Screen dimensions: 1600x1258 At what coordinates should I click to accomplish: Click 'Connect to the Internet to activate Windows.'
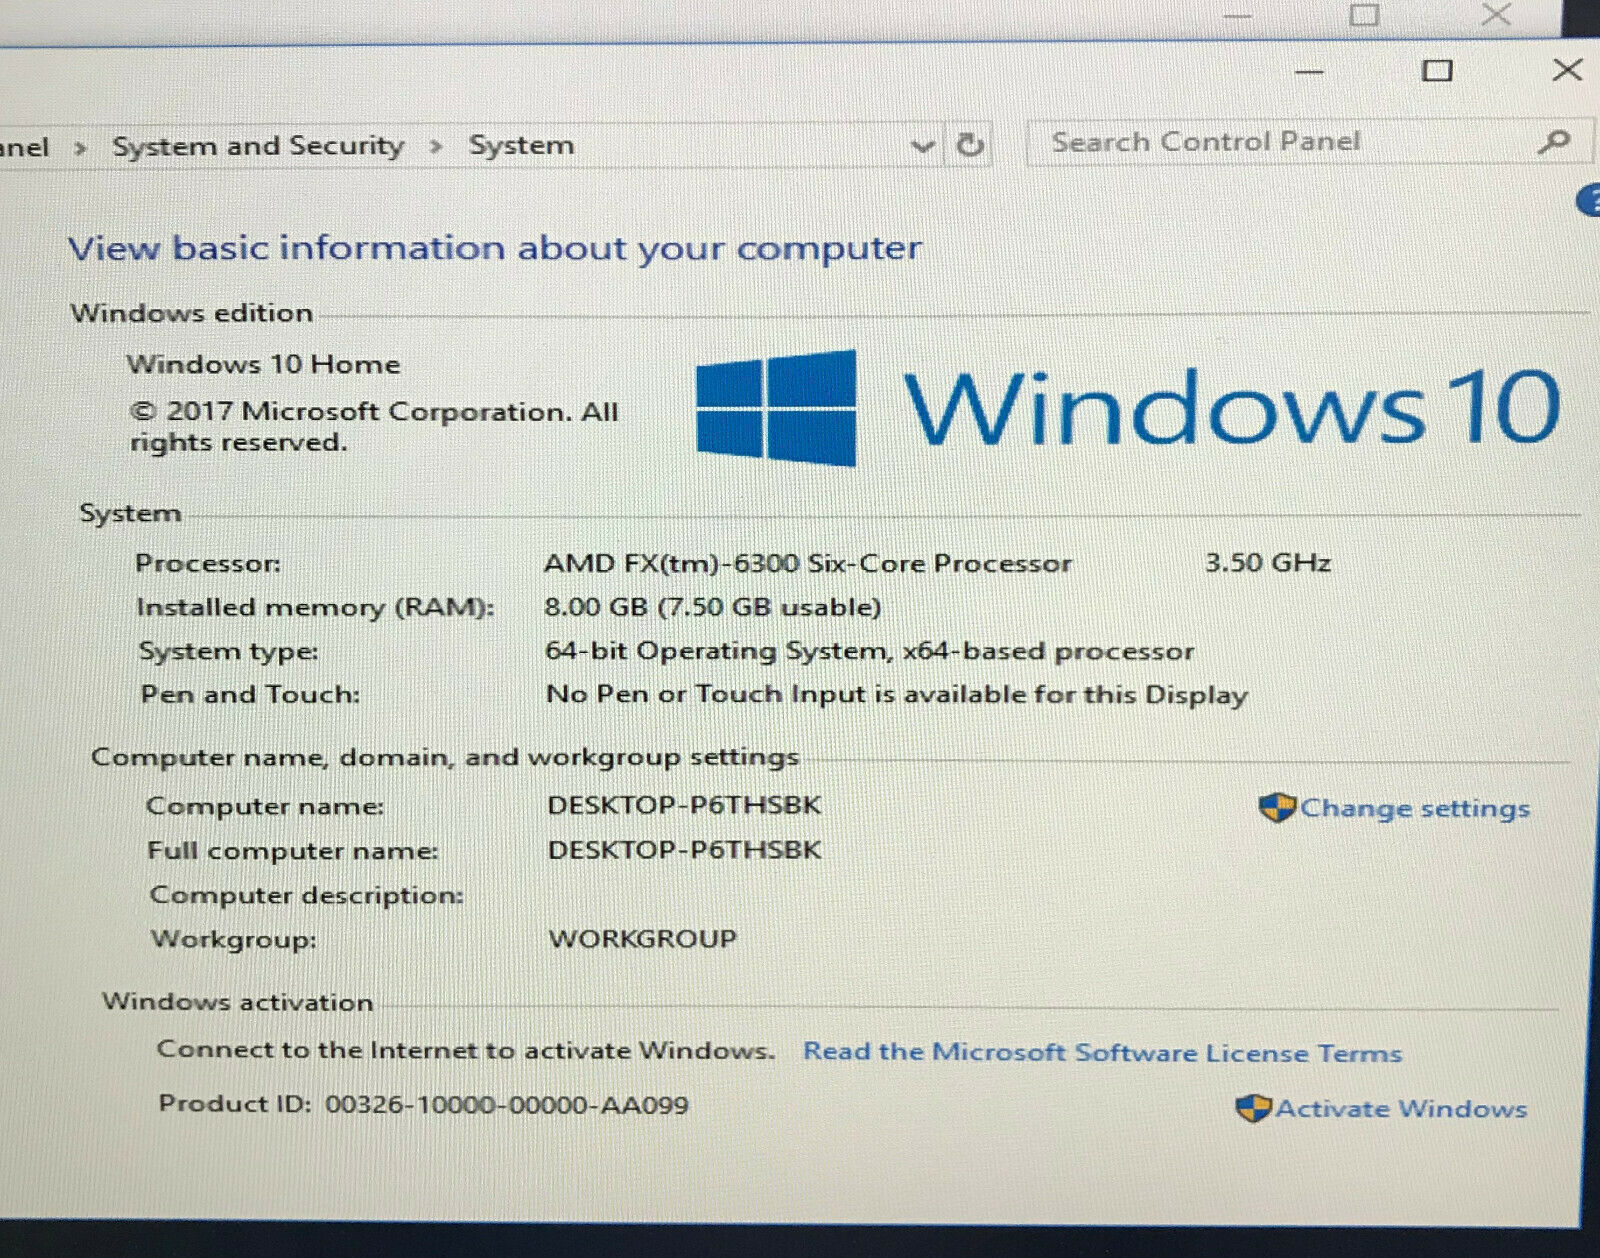point(466,1050)
